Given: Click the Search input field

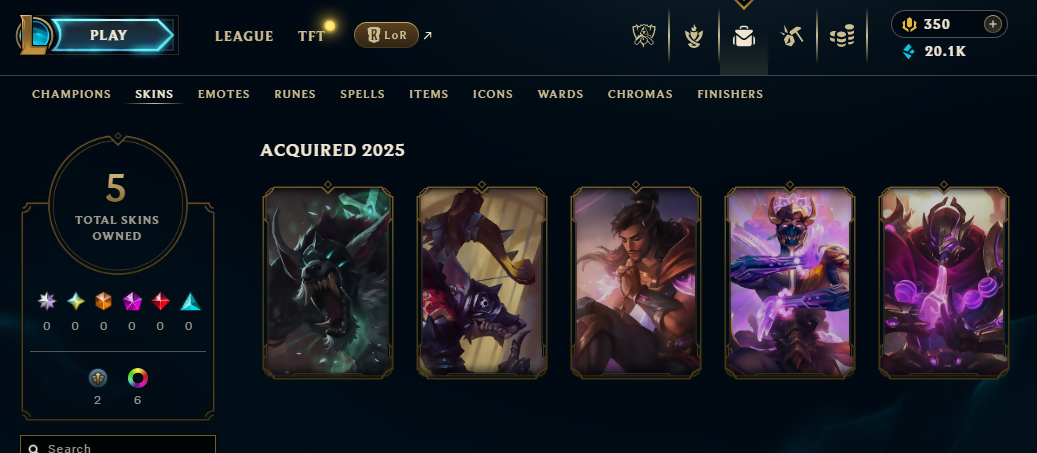Looking at the screenshot, I should tap(118, 444).
